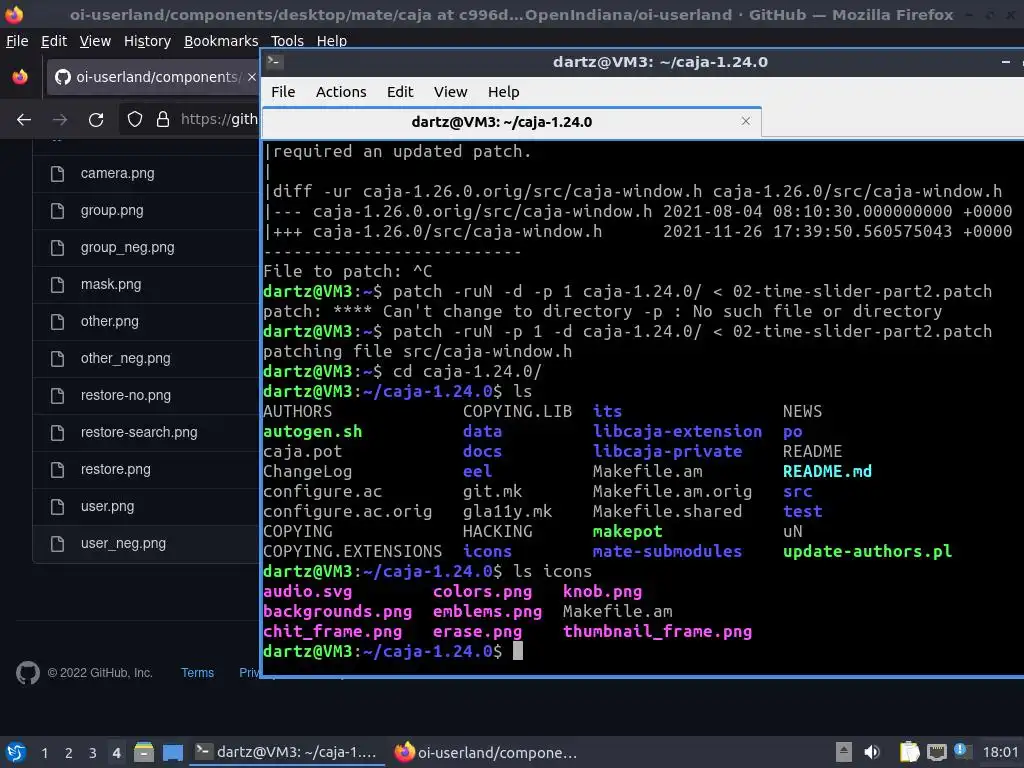Image resolution: width=1024 pixels, height=768 pixels.
Task: Open the terminal Actions menu
Action: point(341,92)
